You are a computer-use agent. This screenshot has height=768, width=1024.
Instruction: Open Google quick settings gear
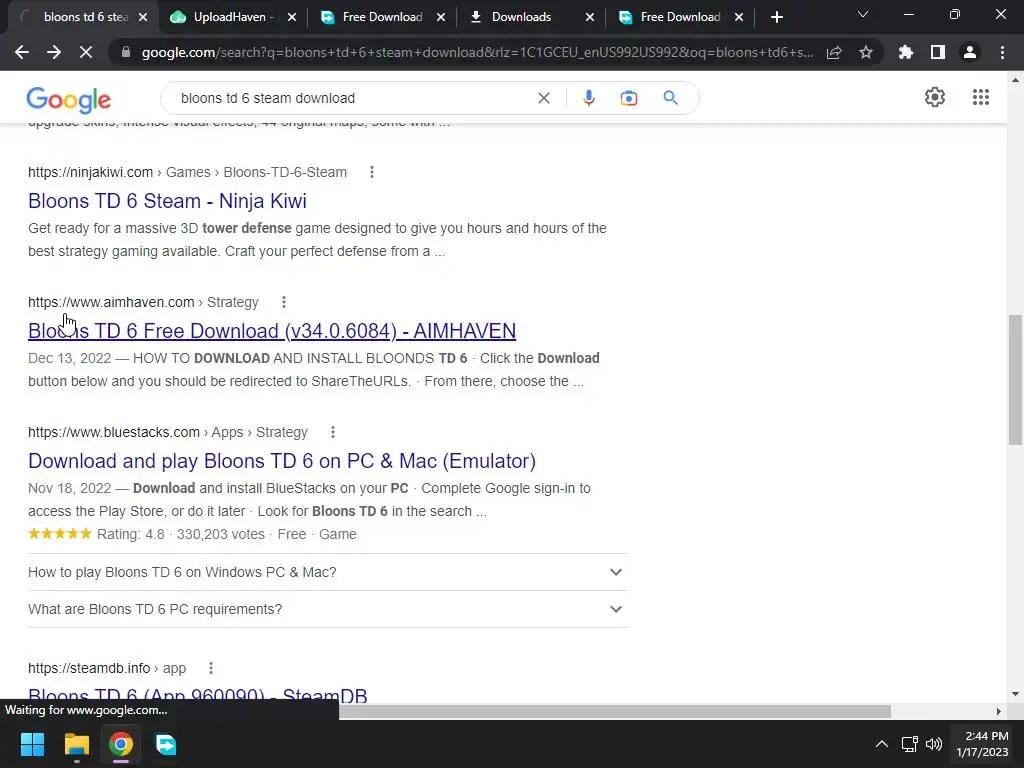pos(935,97)
